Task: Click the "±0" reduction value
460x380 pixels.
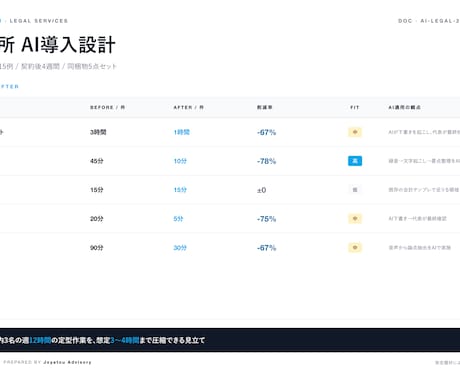Action: tap(262, 190)
